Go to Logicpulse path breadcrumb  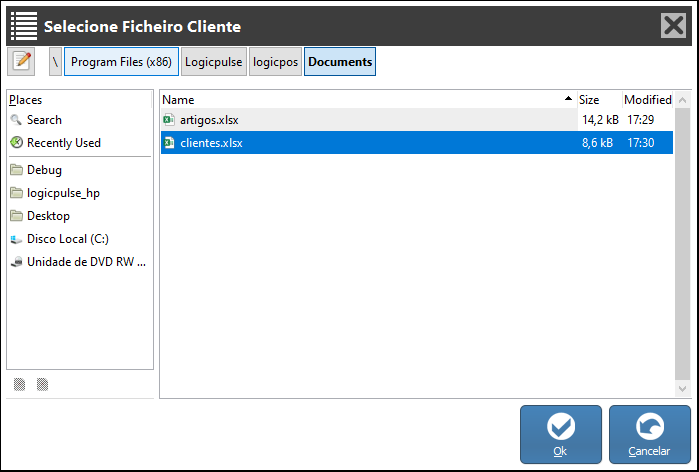tap(213, 62)
